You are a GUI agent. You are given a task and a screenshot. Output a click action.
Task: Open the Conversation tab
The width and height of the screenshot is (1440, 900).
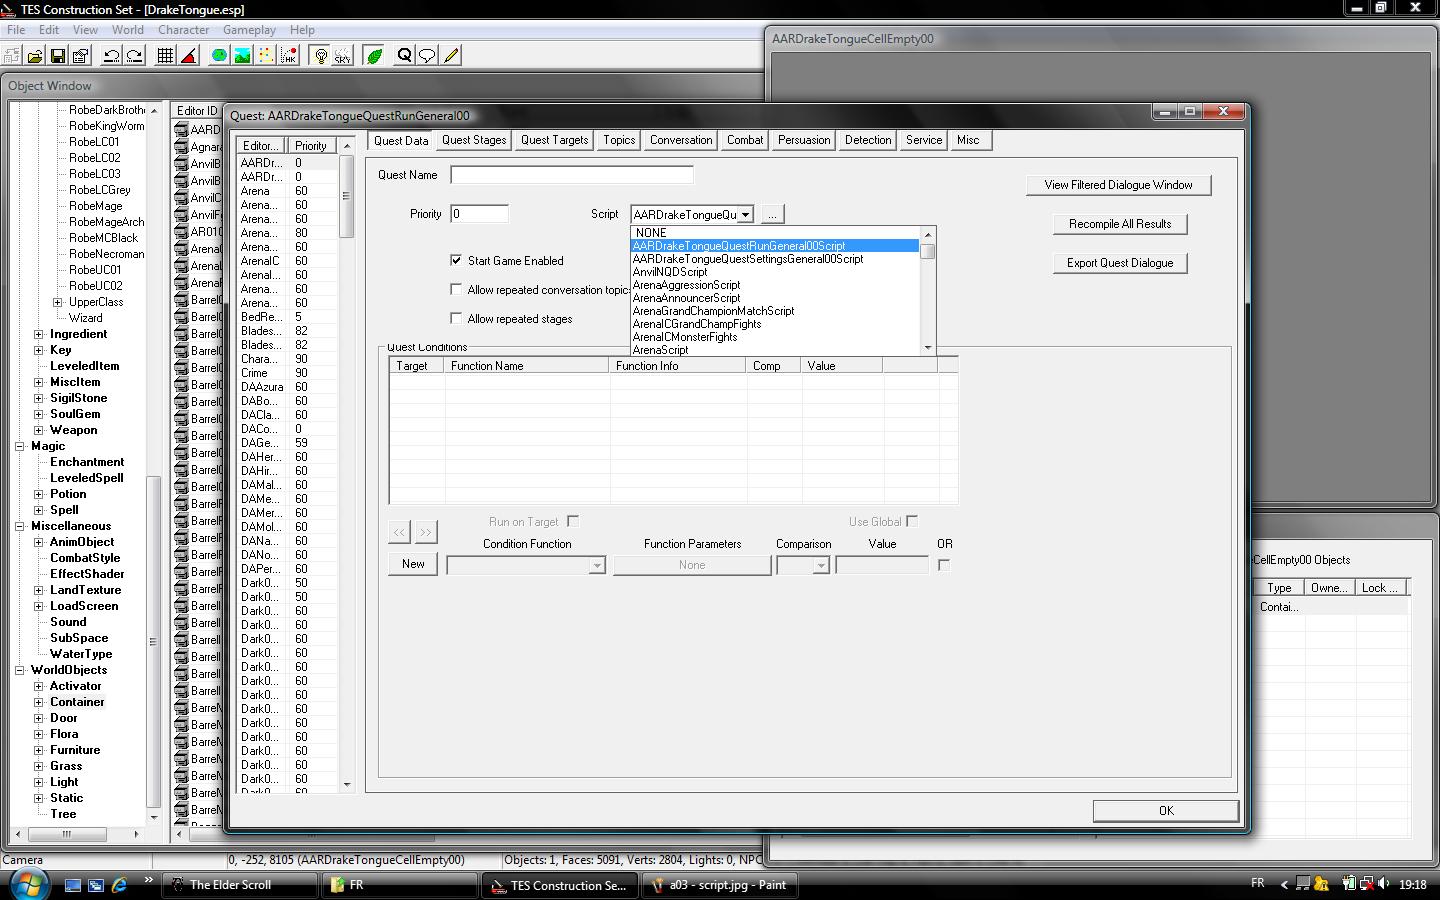[681, 140]
